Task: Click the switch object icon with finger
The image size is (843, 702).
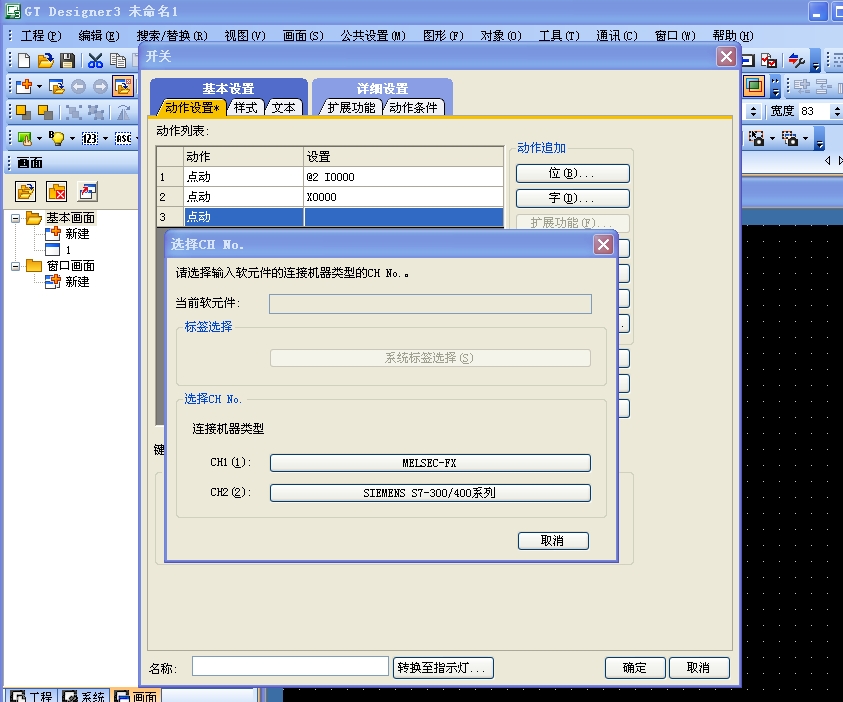Action: (24, 138)
